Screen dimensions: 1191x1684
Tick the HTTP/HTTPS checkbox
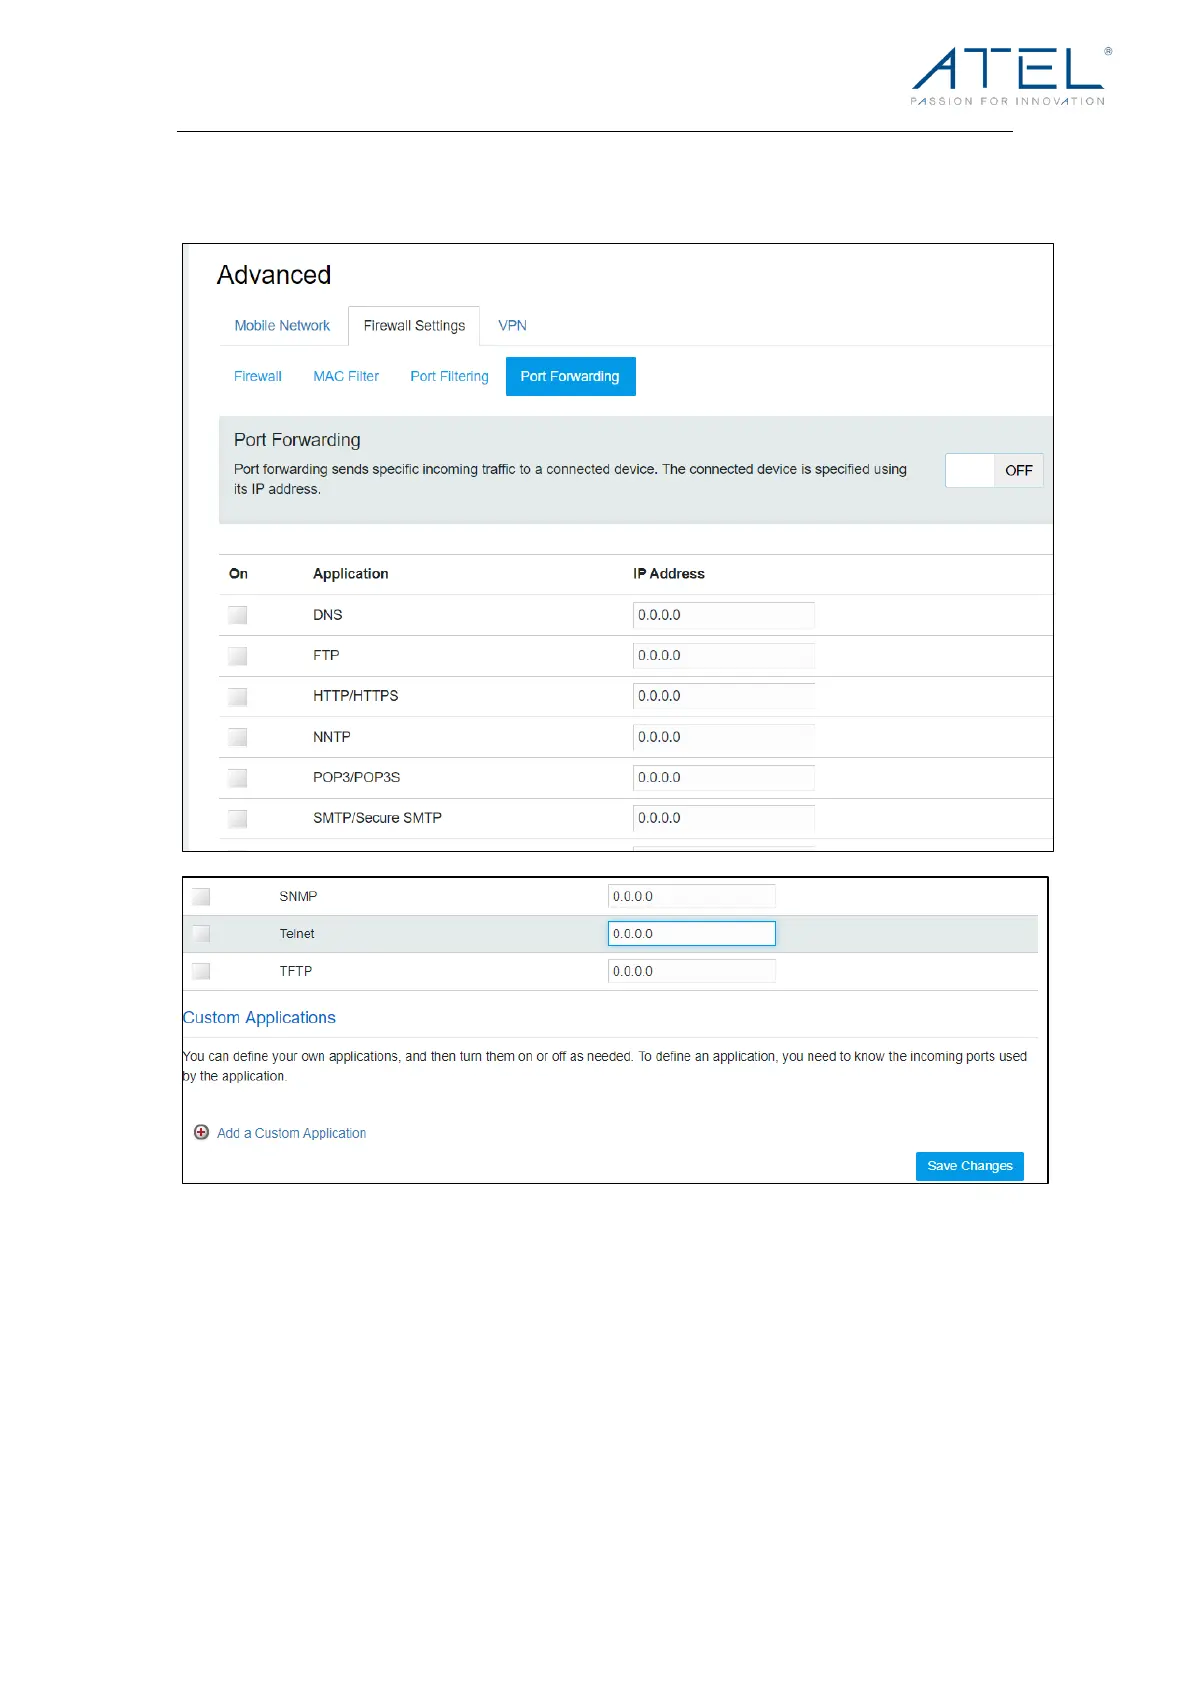pyautogui.click(x=237, y=696)
